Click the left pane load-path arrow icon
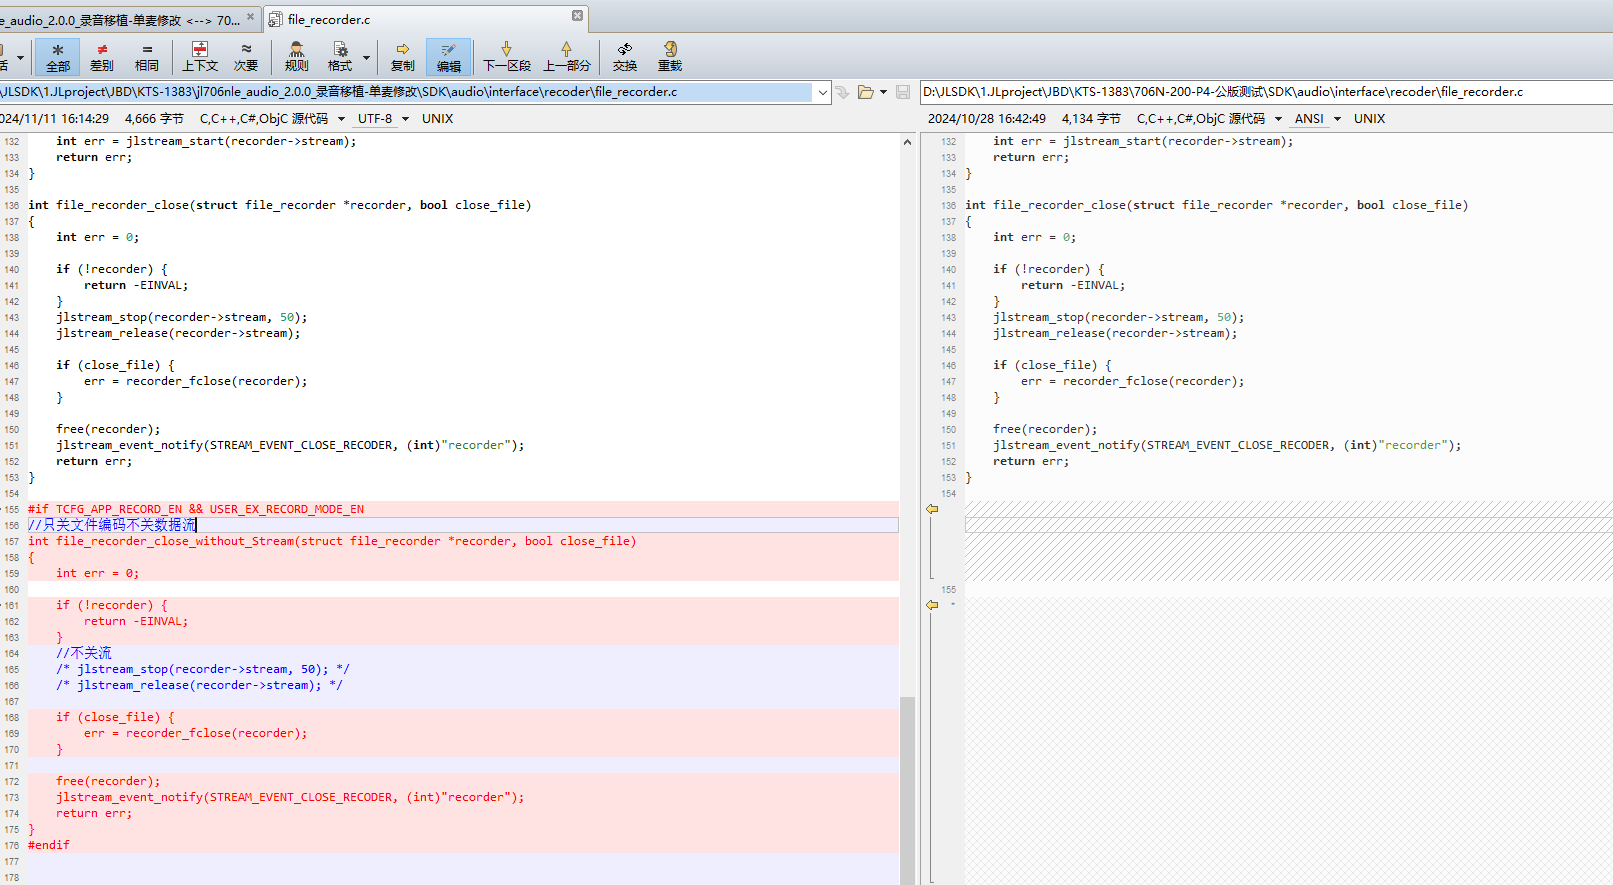 [842, 92]
